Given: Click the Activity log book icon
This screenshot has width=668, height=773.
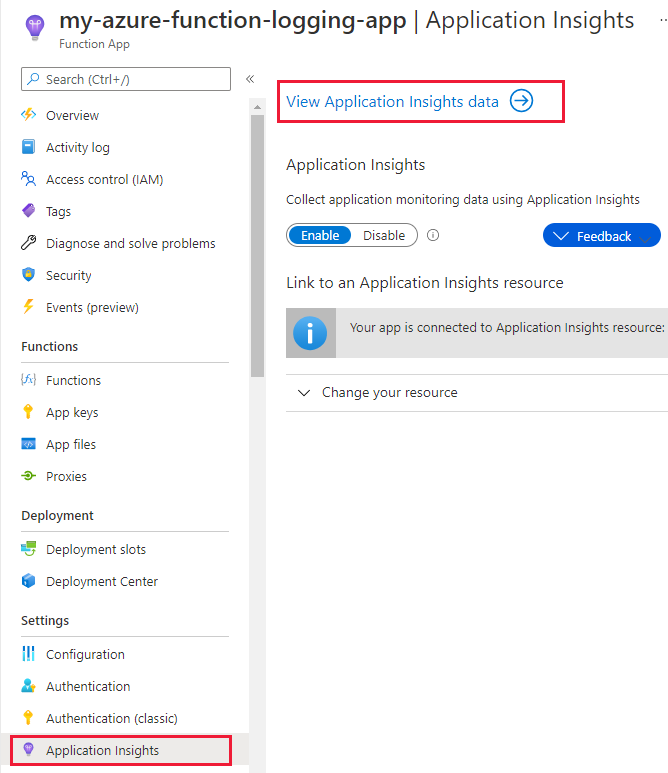Looking at the screenshot, I should point(29,147).
